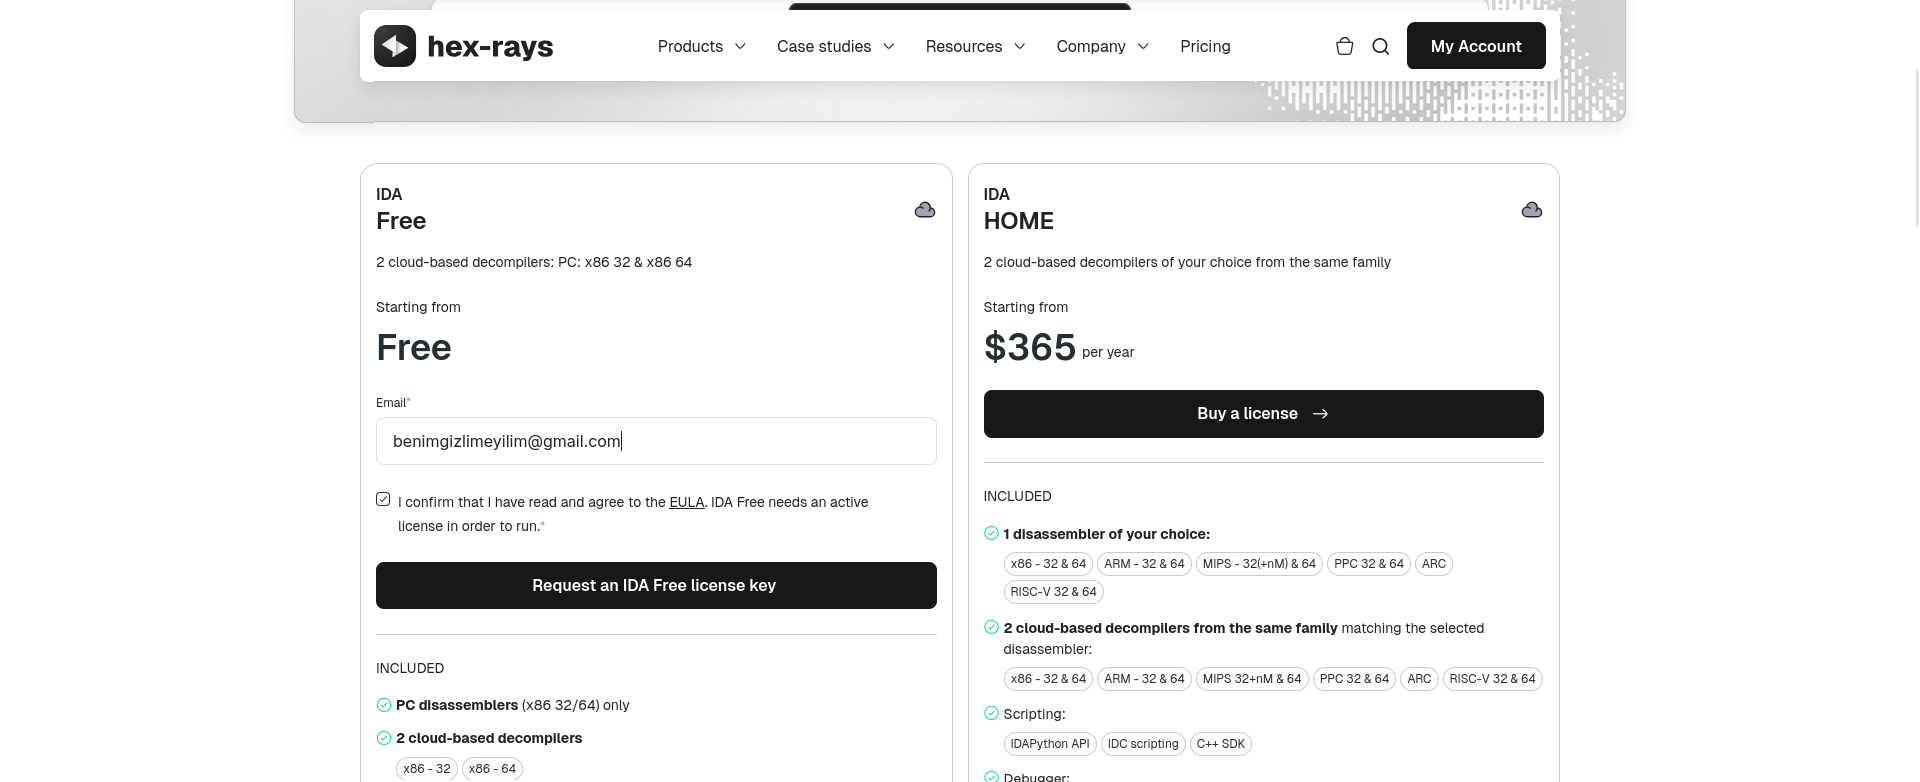Click the hex-rays wordmark
Image resolution: width=1920 pixels, height=782 pixels.
click(x=490, y=47)
